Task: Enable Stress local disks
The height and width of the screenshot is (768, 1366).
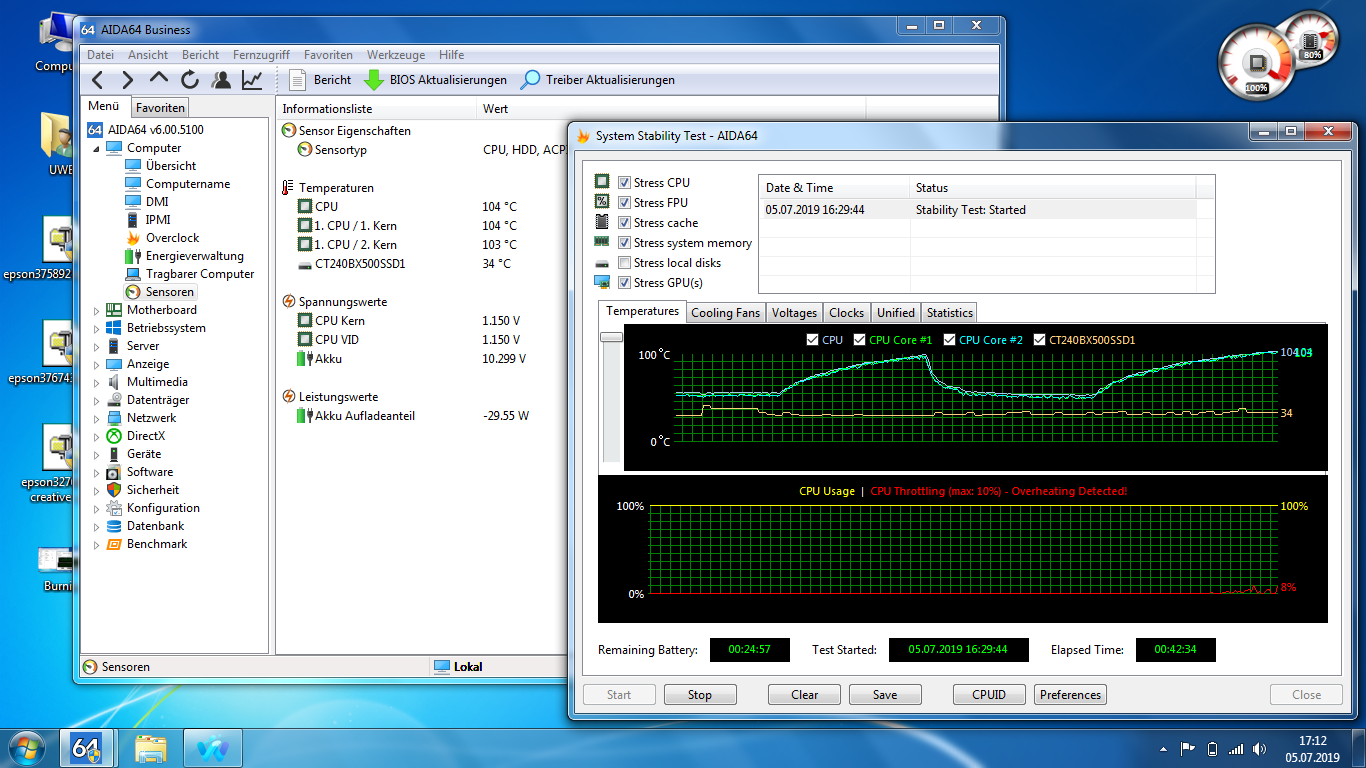Action: (624, 263)
